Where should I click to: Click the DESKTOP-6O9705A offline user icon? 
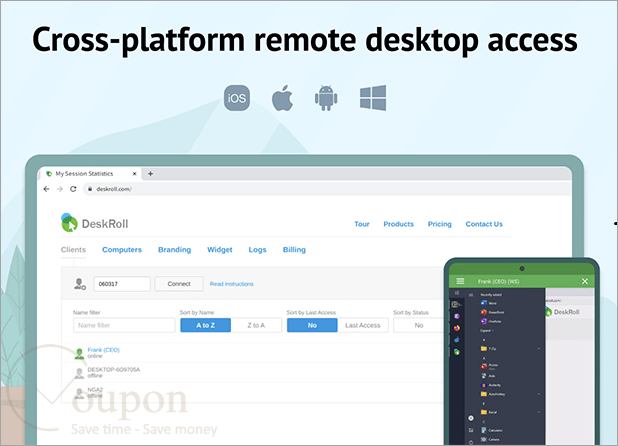(79, 373)
